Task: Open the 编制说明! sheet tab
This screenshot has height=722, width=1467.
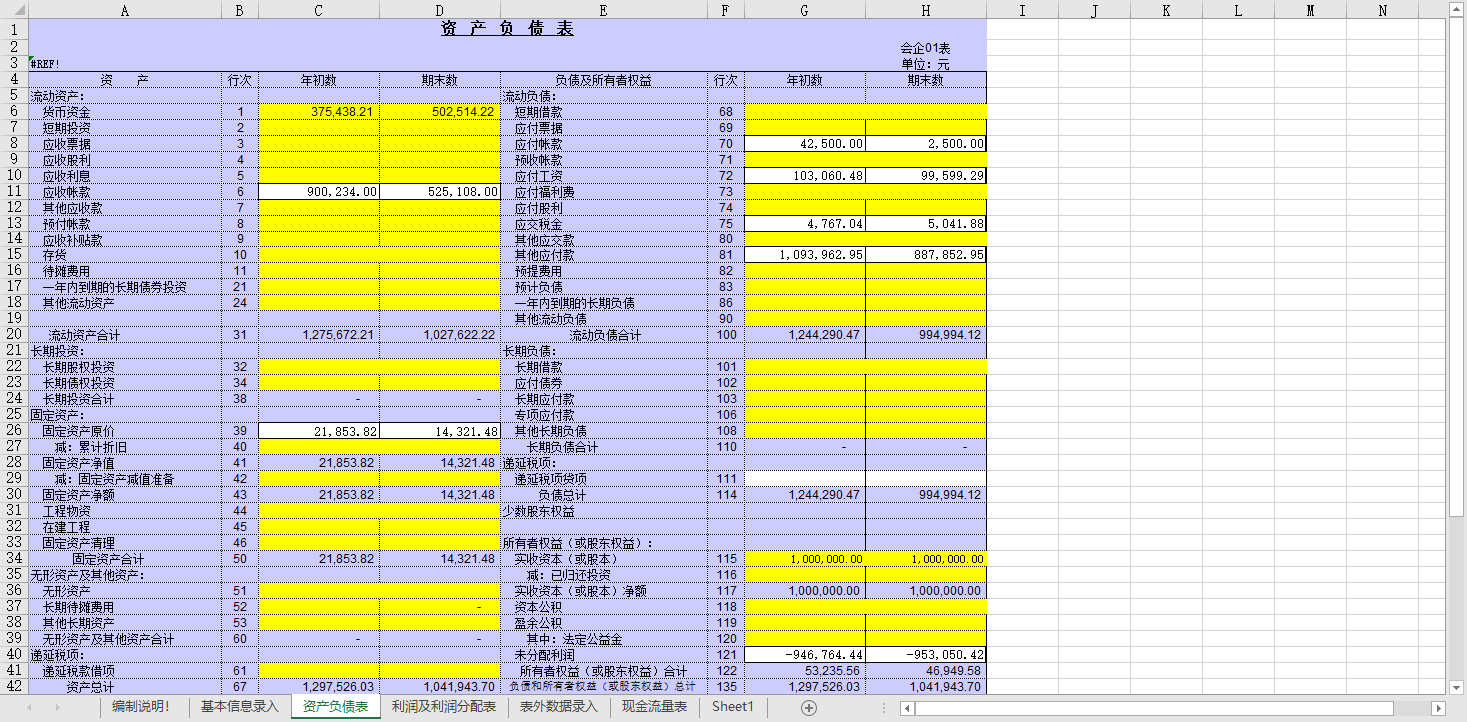Action: [141, 707]
